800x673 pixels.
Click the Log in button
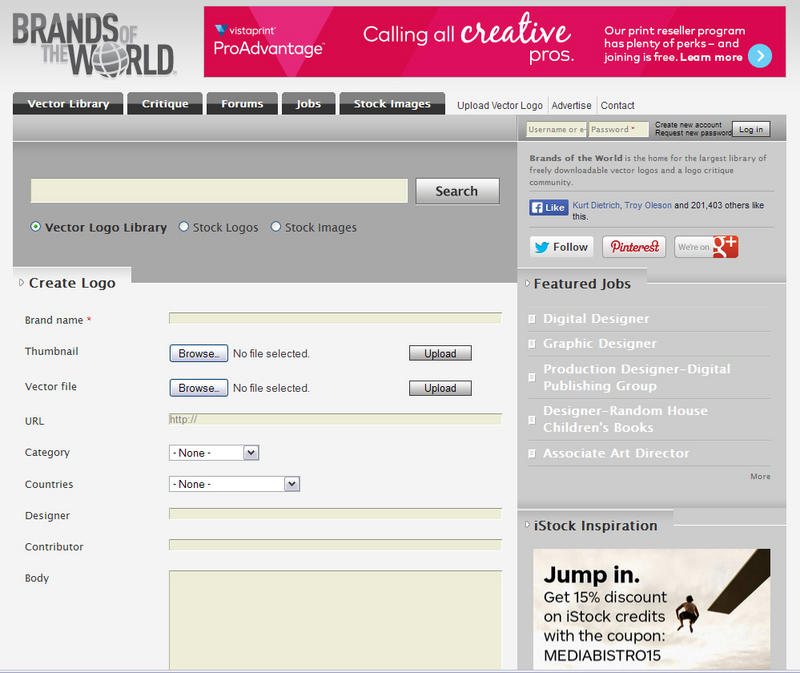point(751,129)
